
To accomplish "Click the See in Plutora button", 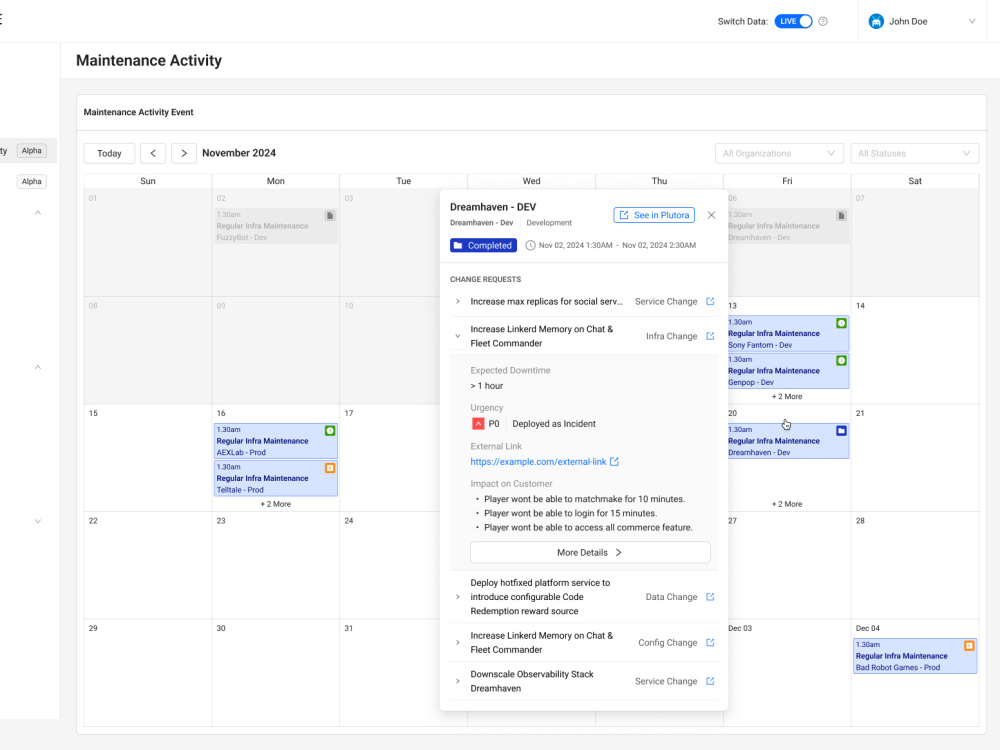I will (x=654, y=215).
